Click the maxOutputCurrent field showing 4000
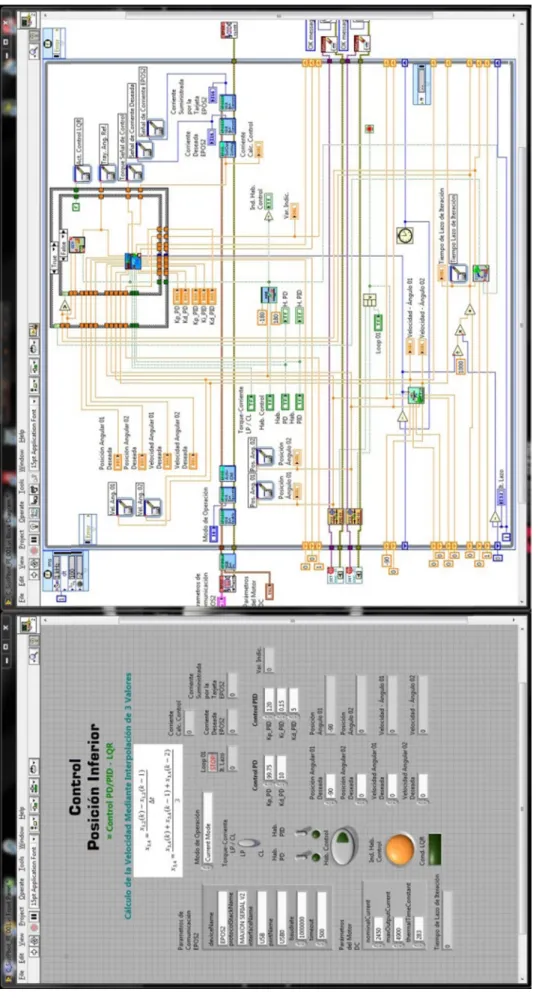545x1001 pixels. 399,929
